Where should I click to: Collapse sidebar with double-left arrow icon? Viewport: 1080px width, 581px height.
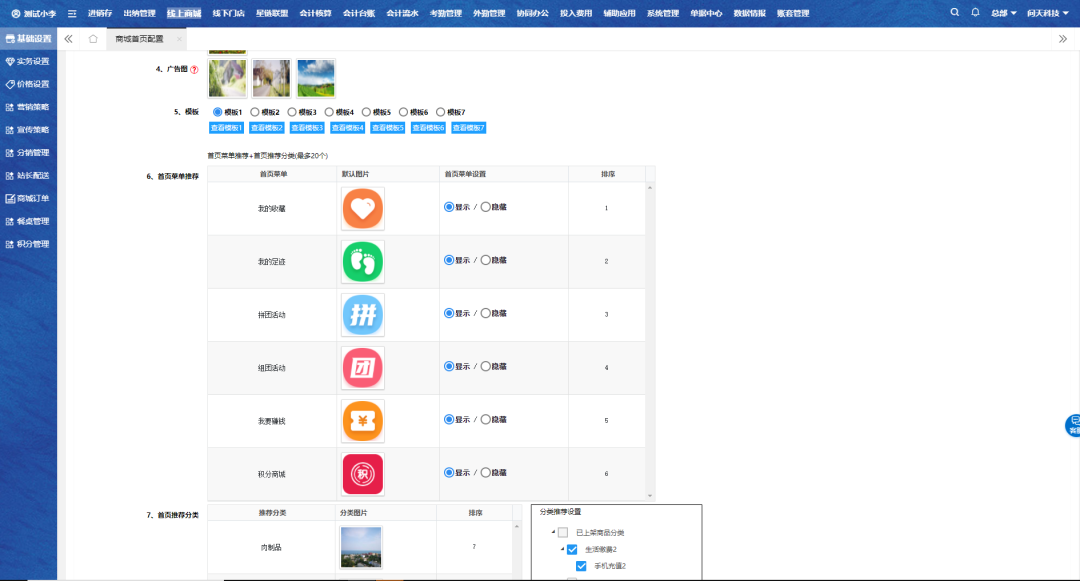point(68,39)
